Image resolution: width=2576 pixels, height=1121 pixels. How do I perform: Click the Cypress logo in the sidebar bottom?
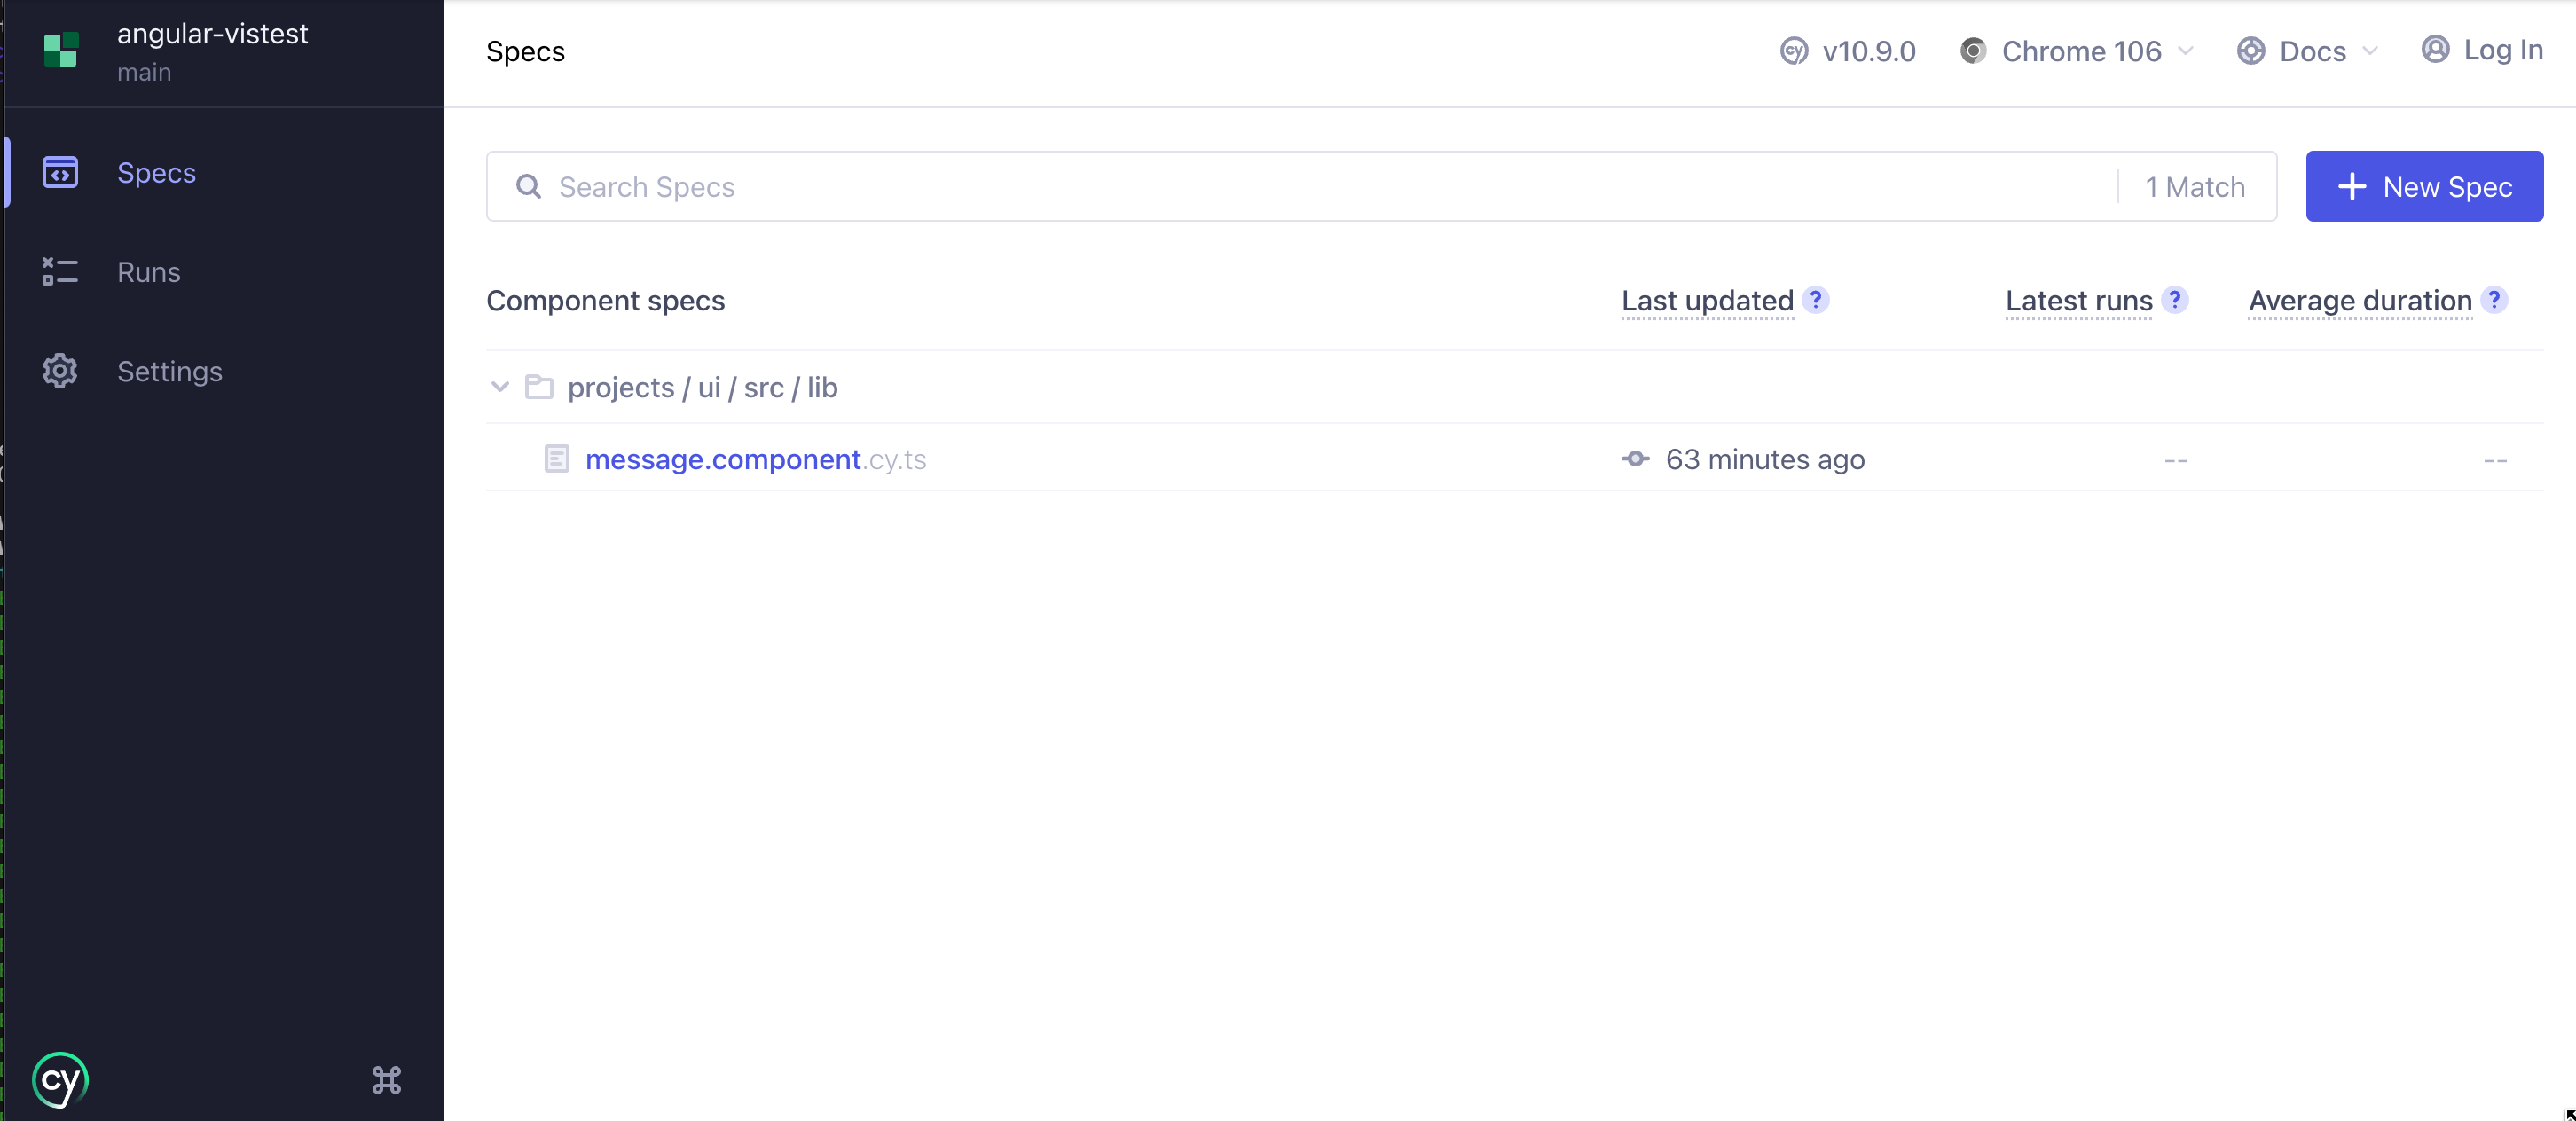click(x=60, y=1080)
